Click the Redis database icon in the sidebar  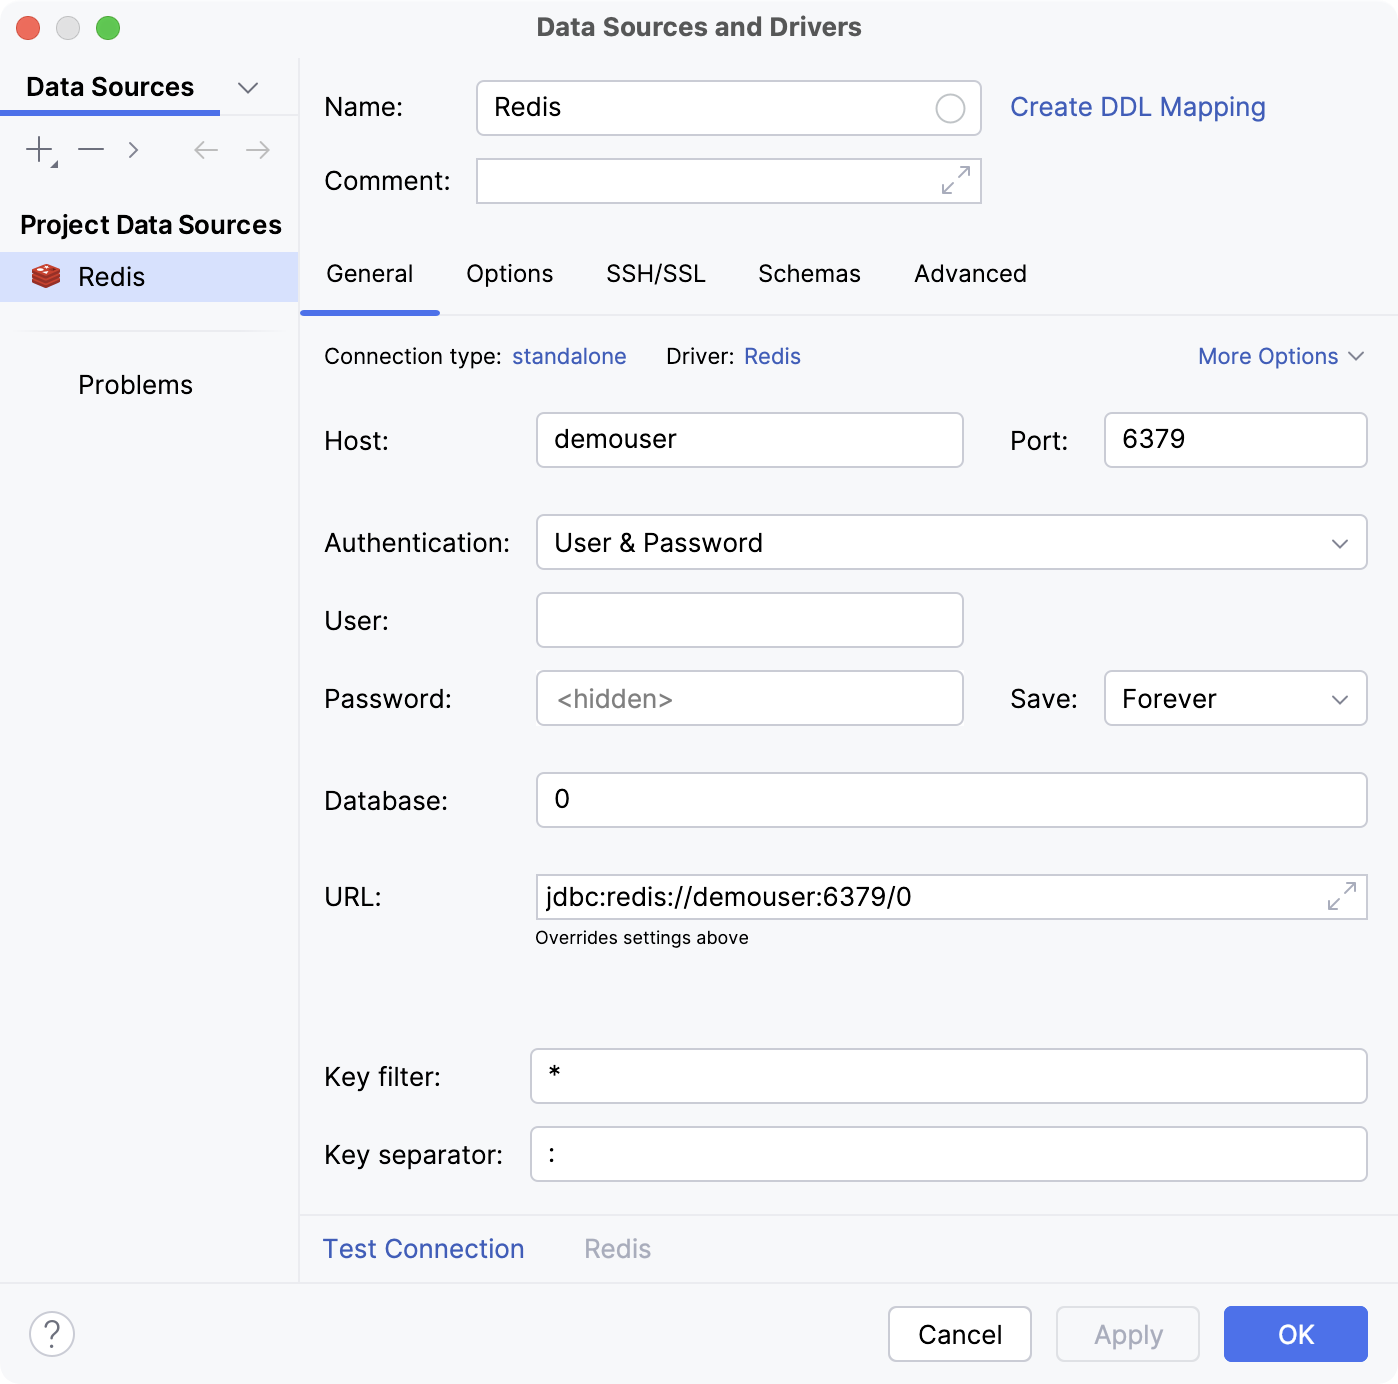(45, 276)
